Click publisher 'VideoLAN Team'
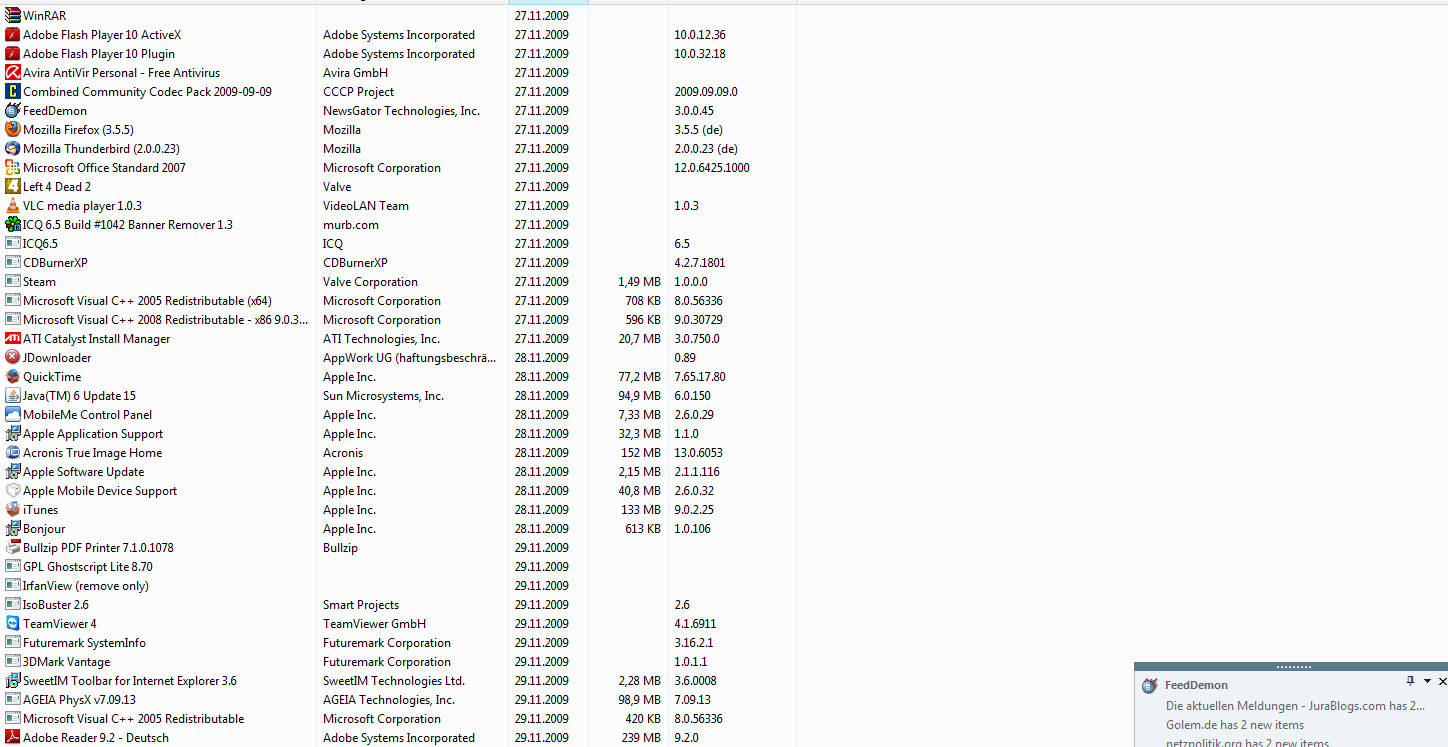The image size is (1448, 747). [x=366, y=206]
